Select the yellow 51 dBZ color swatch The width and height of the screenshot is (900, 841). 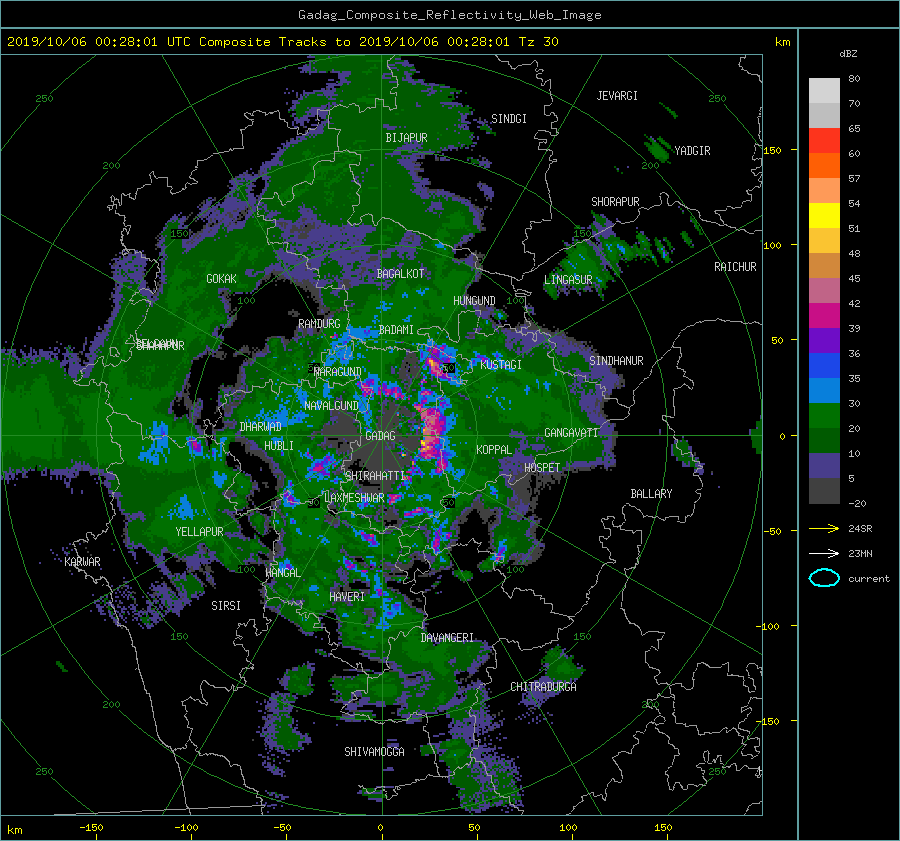pyautogui.click(x=824, y=215)
